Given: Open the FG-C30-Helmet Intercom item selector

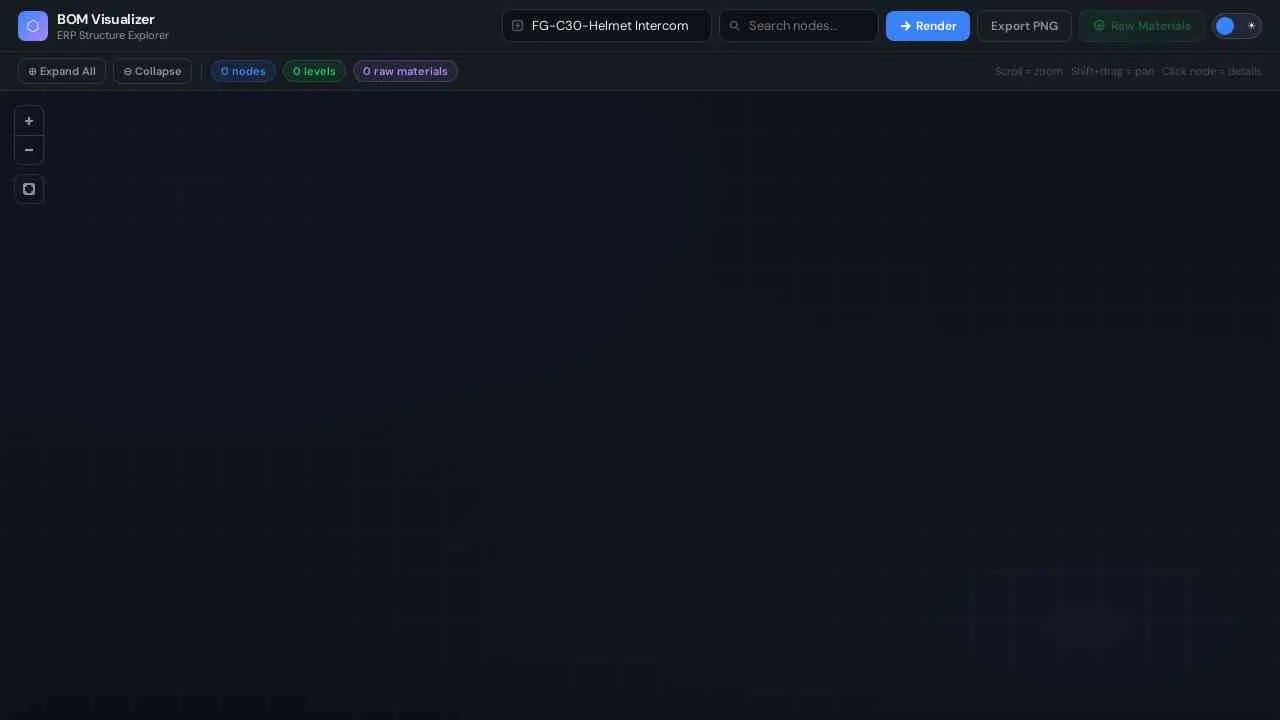Looking at the screenshot, I should click(x=607, y=26).
